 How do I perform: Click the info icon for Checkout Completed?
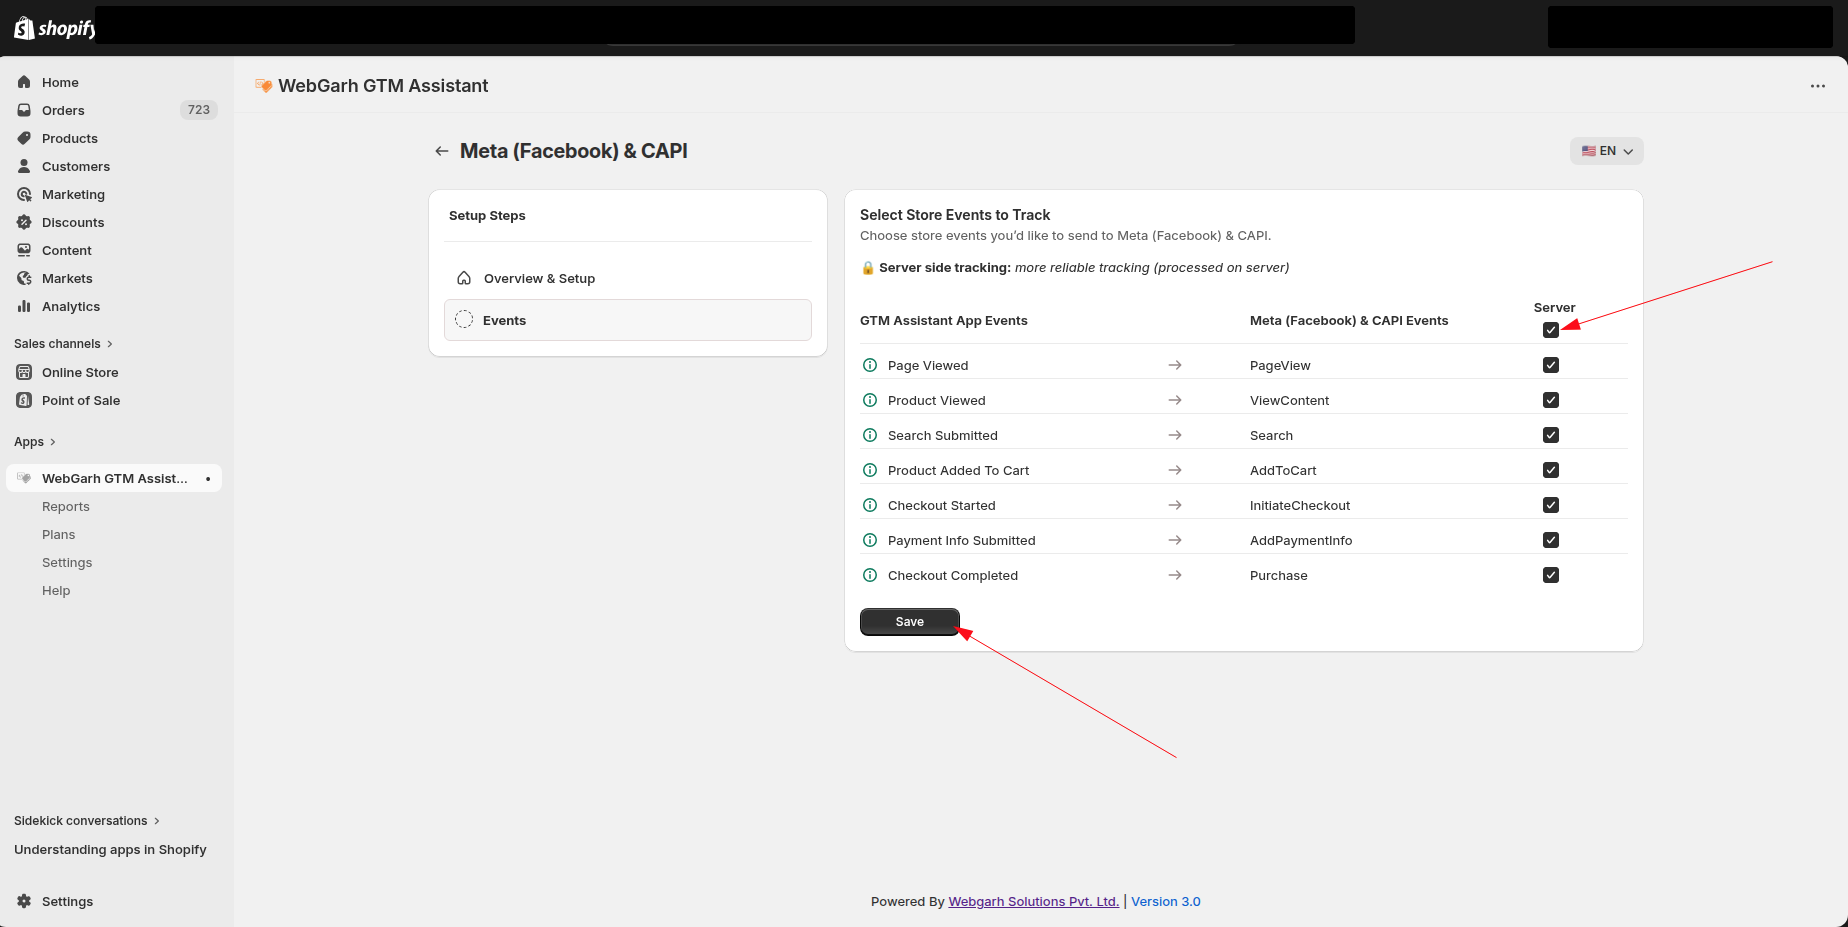coord(870,575)
